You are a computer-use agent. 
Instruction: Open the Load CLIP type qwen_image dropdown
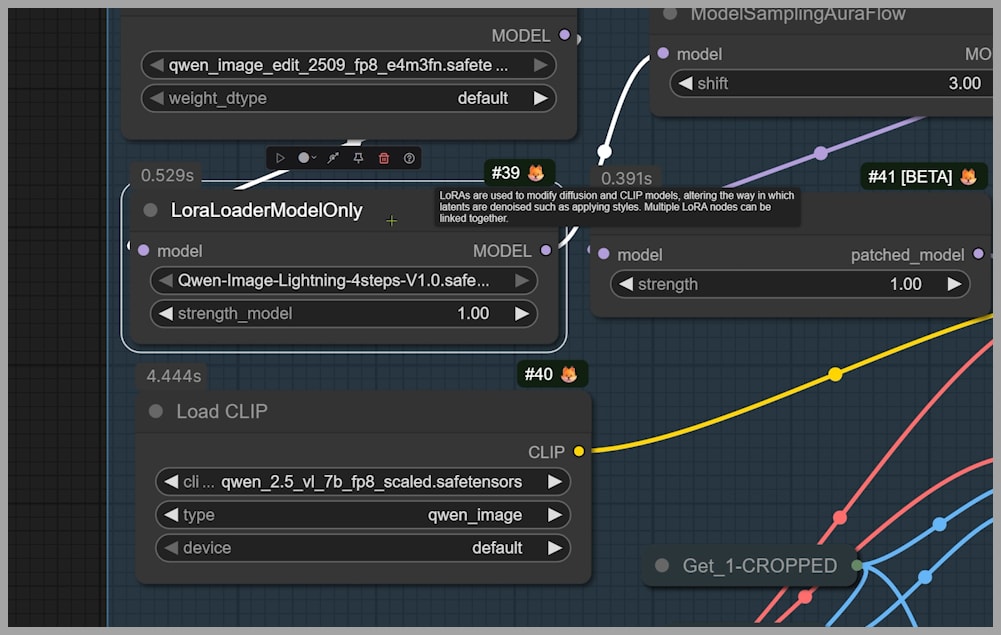[362, 515]
